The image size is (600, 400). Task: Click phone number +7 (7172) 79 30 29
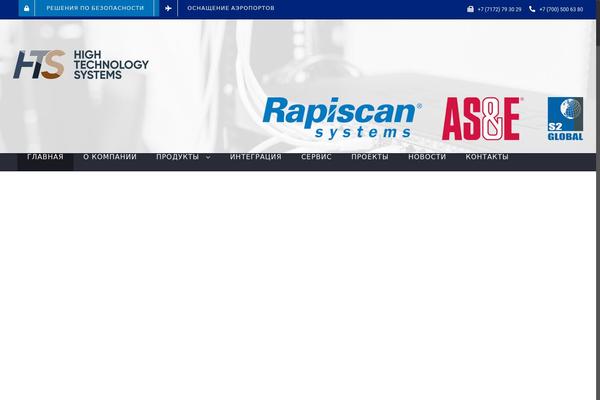(x=499, y=9)
